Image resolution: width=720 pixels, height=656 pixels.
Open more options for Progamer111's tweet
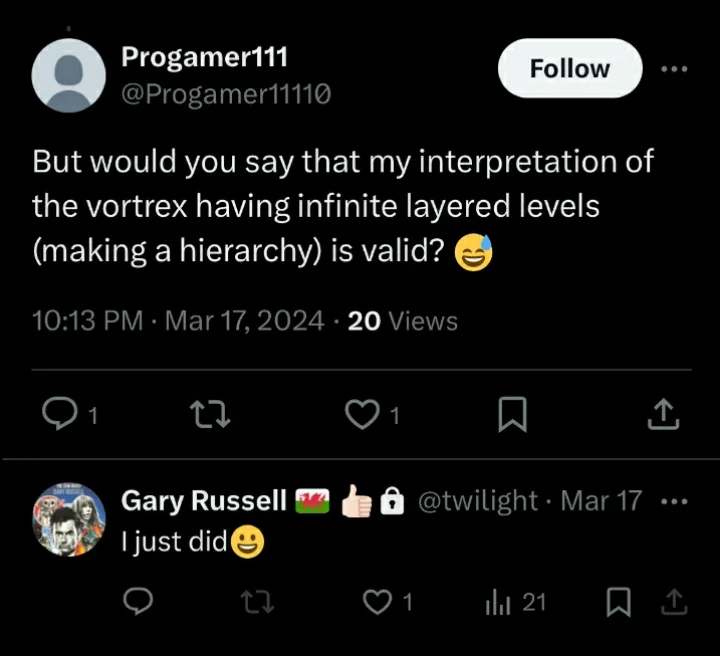(674, 69)
